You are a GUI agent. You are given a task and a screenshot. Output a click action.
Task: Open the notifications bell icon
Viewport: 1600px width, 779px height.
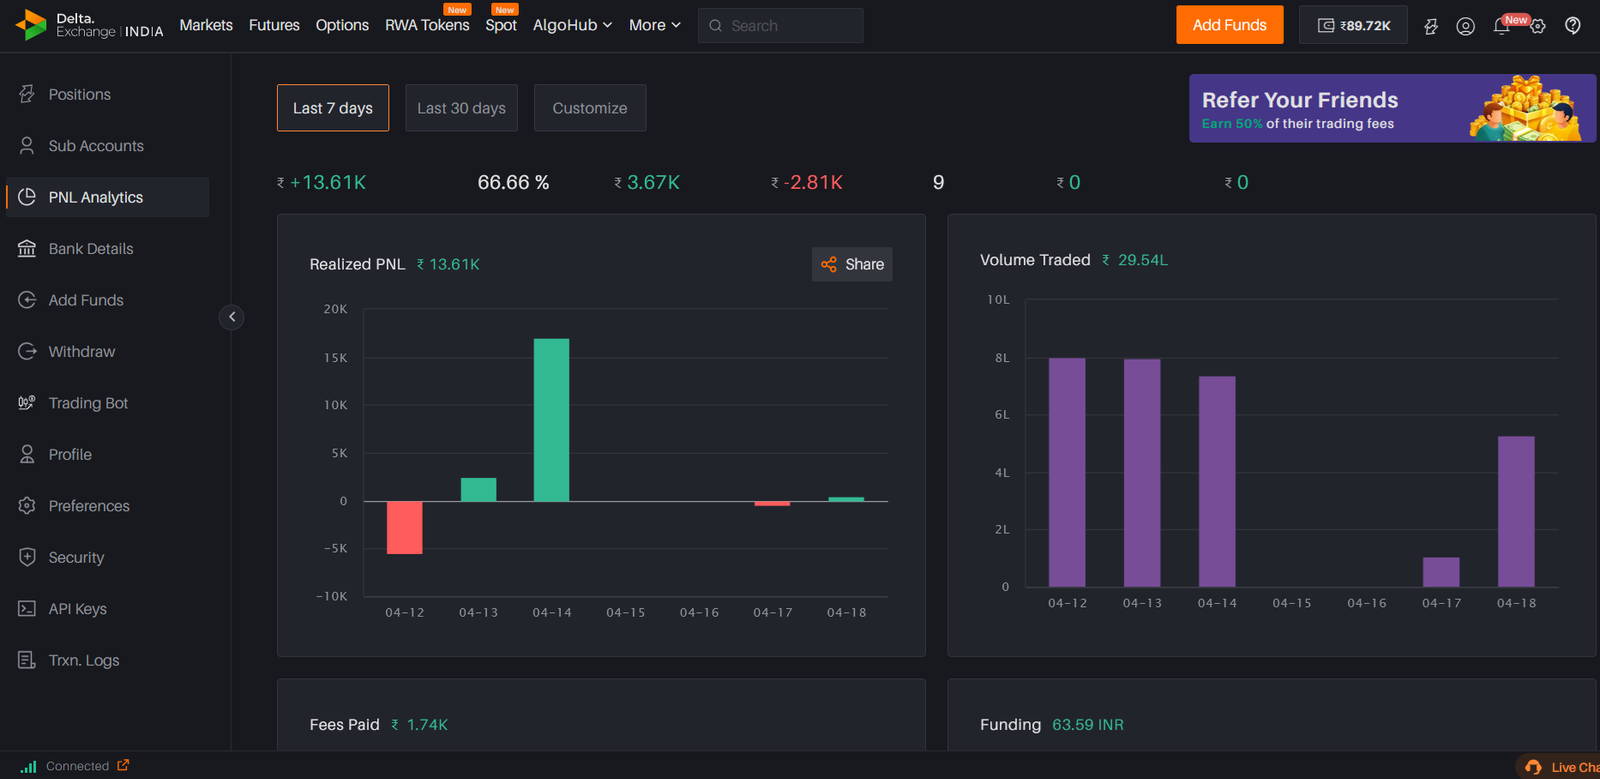tap(1501, 26)
